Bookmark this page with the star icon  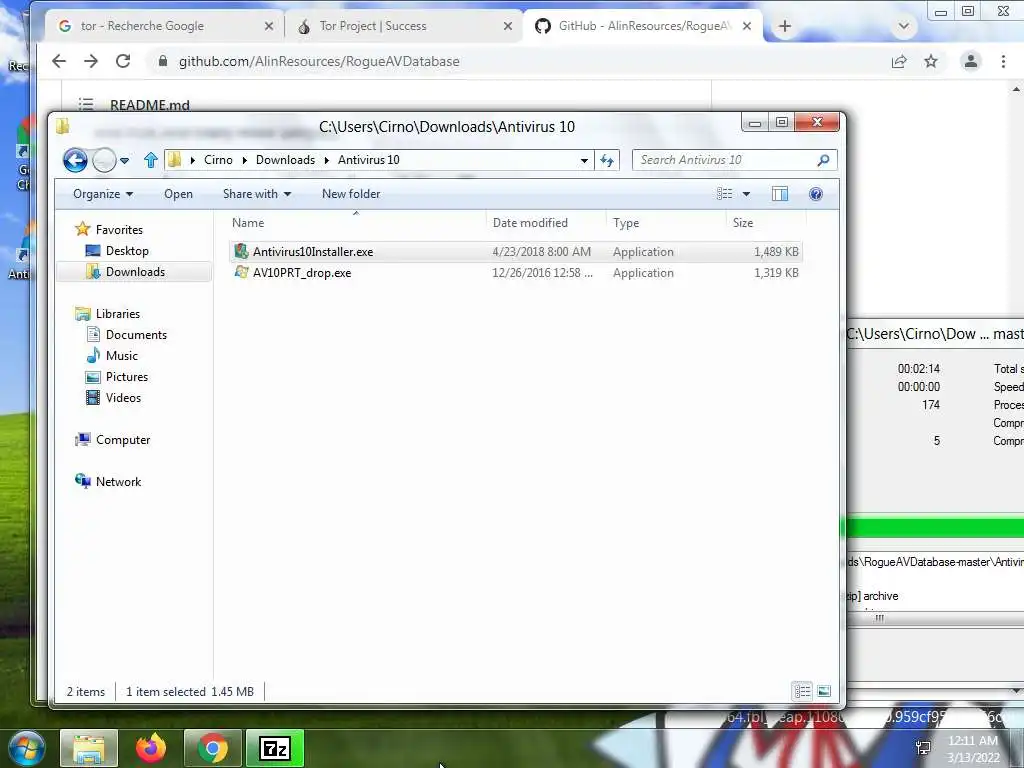931,61
